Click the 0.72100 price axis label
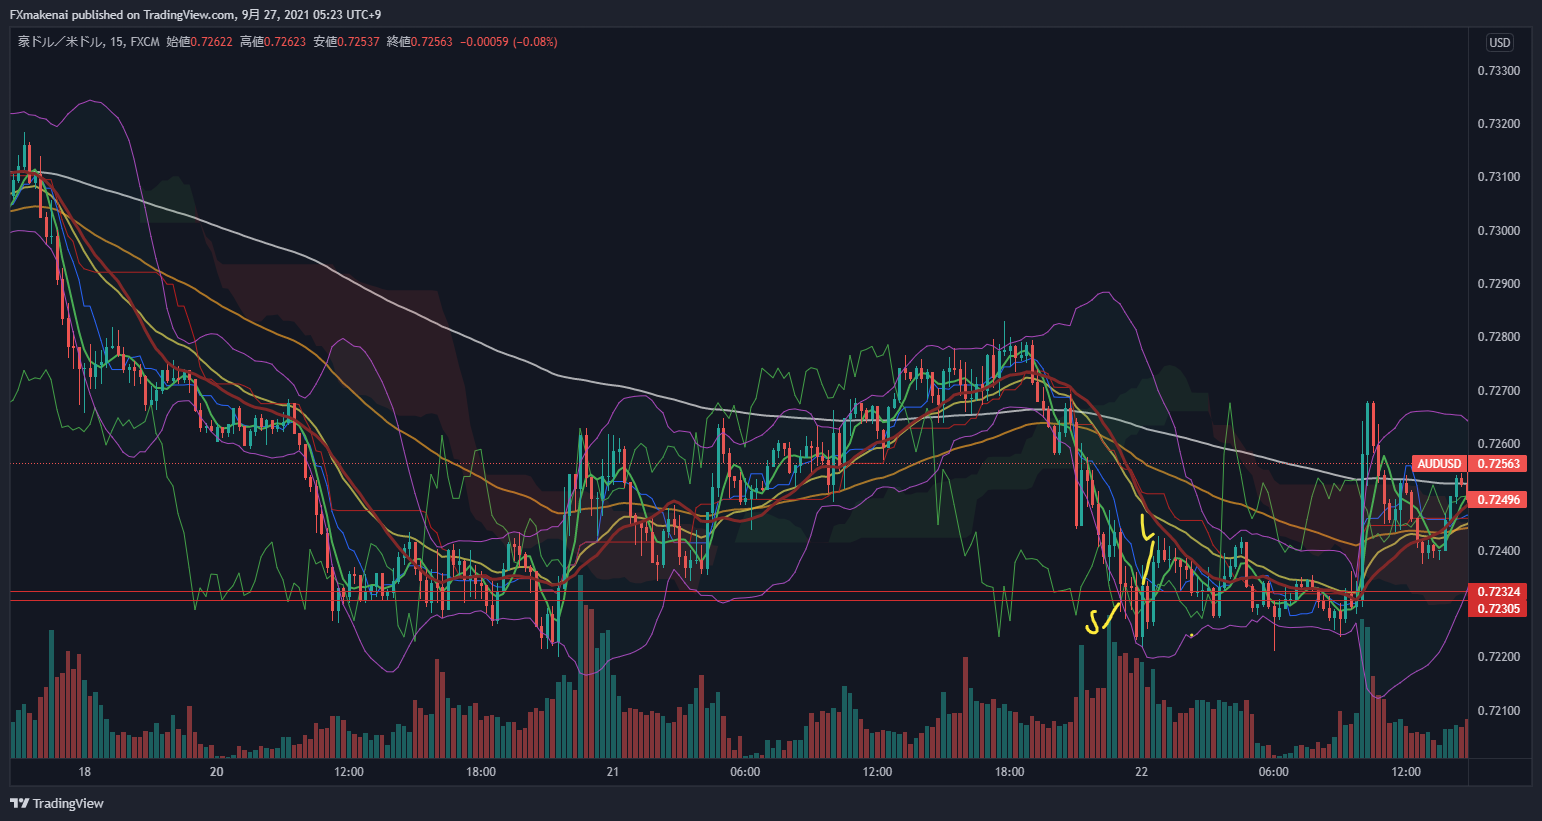This screenshot has width=1542, height=821. 1498,711
